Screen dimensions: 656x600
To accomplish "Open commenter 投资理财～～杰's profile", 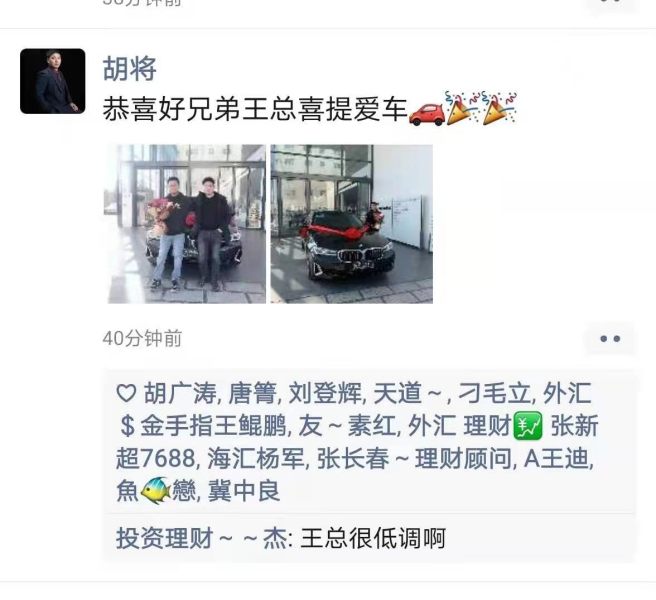I will 202,538.
